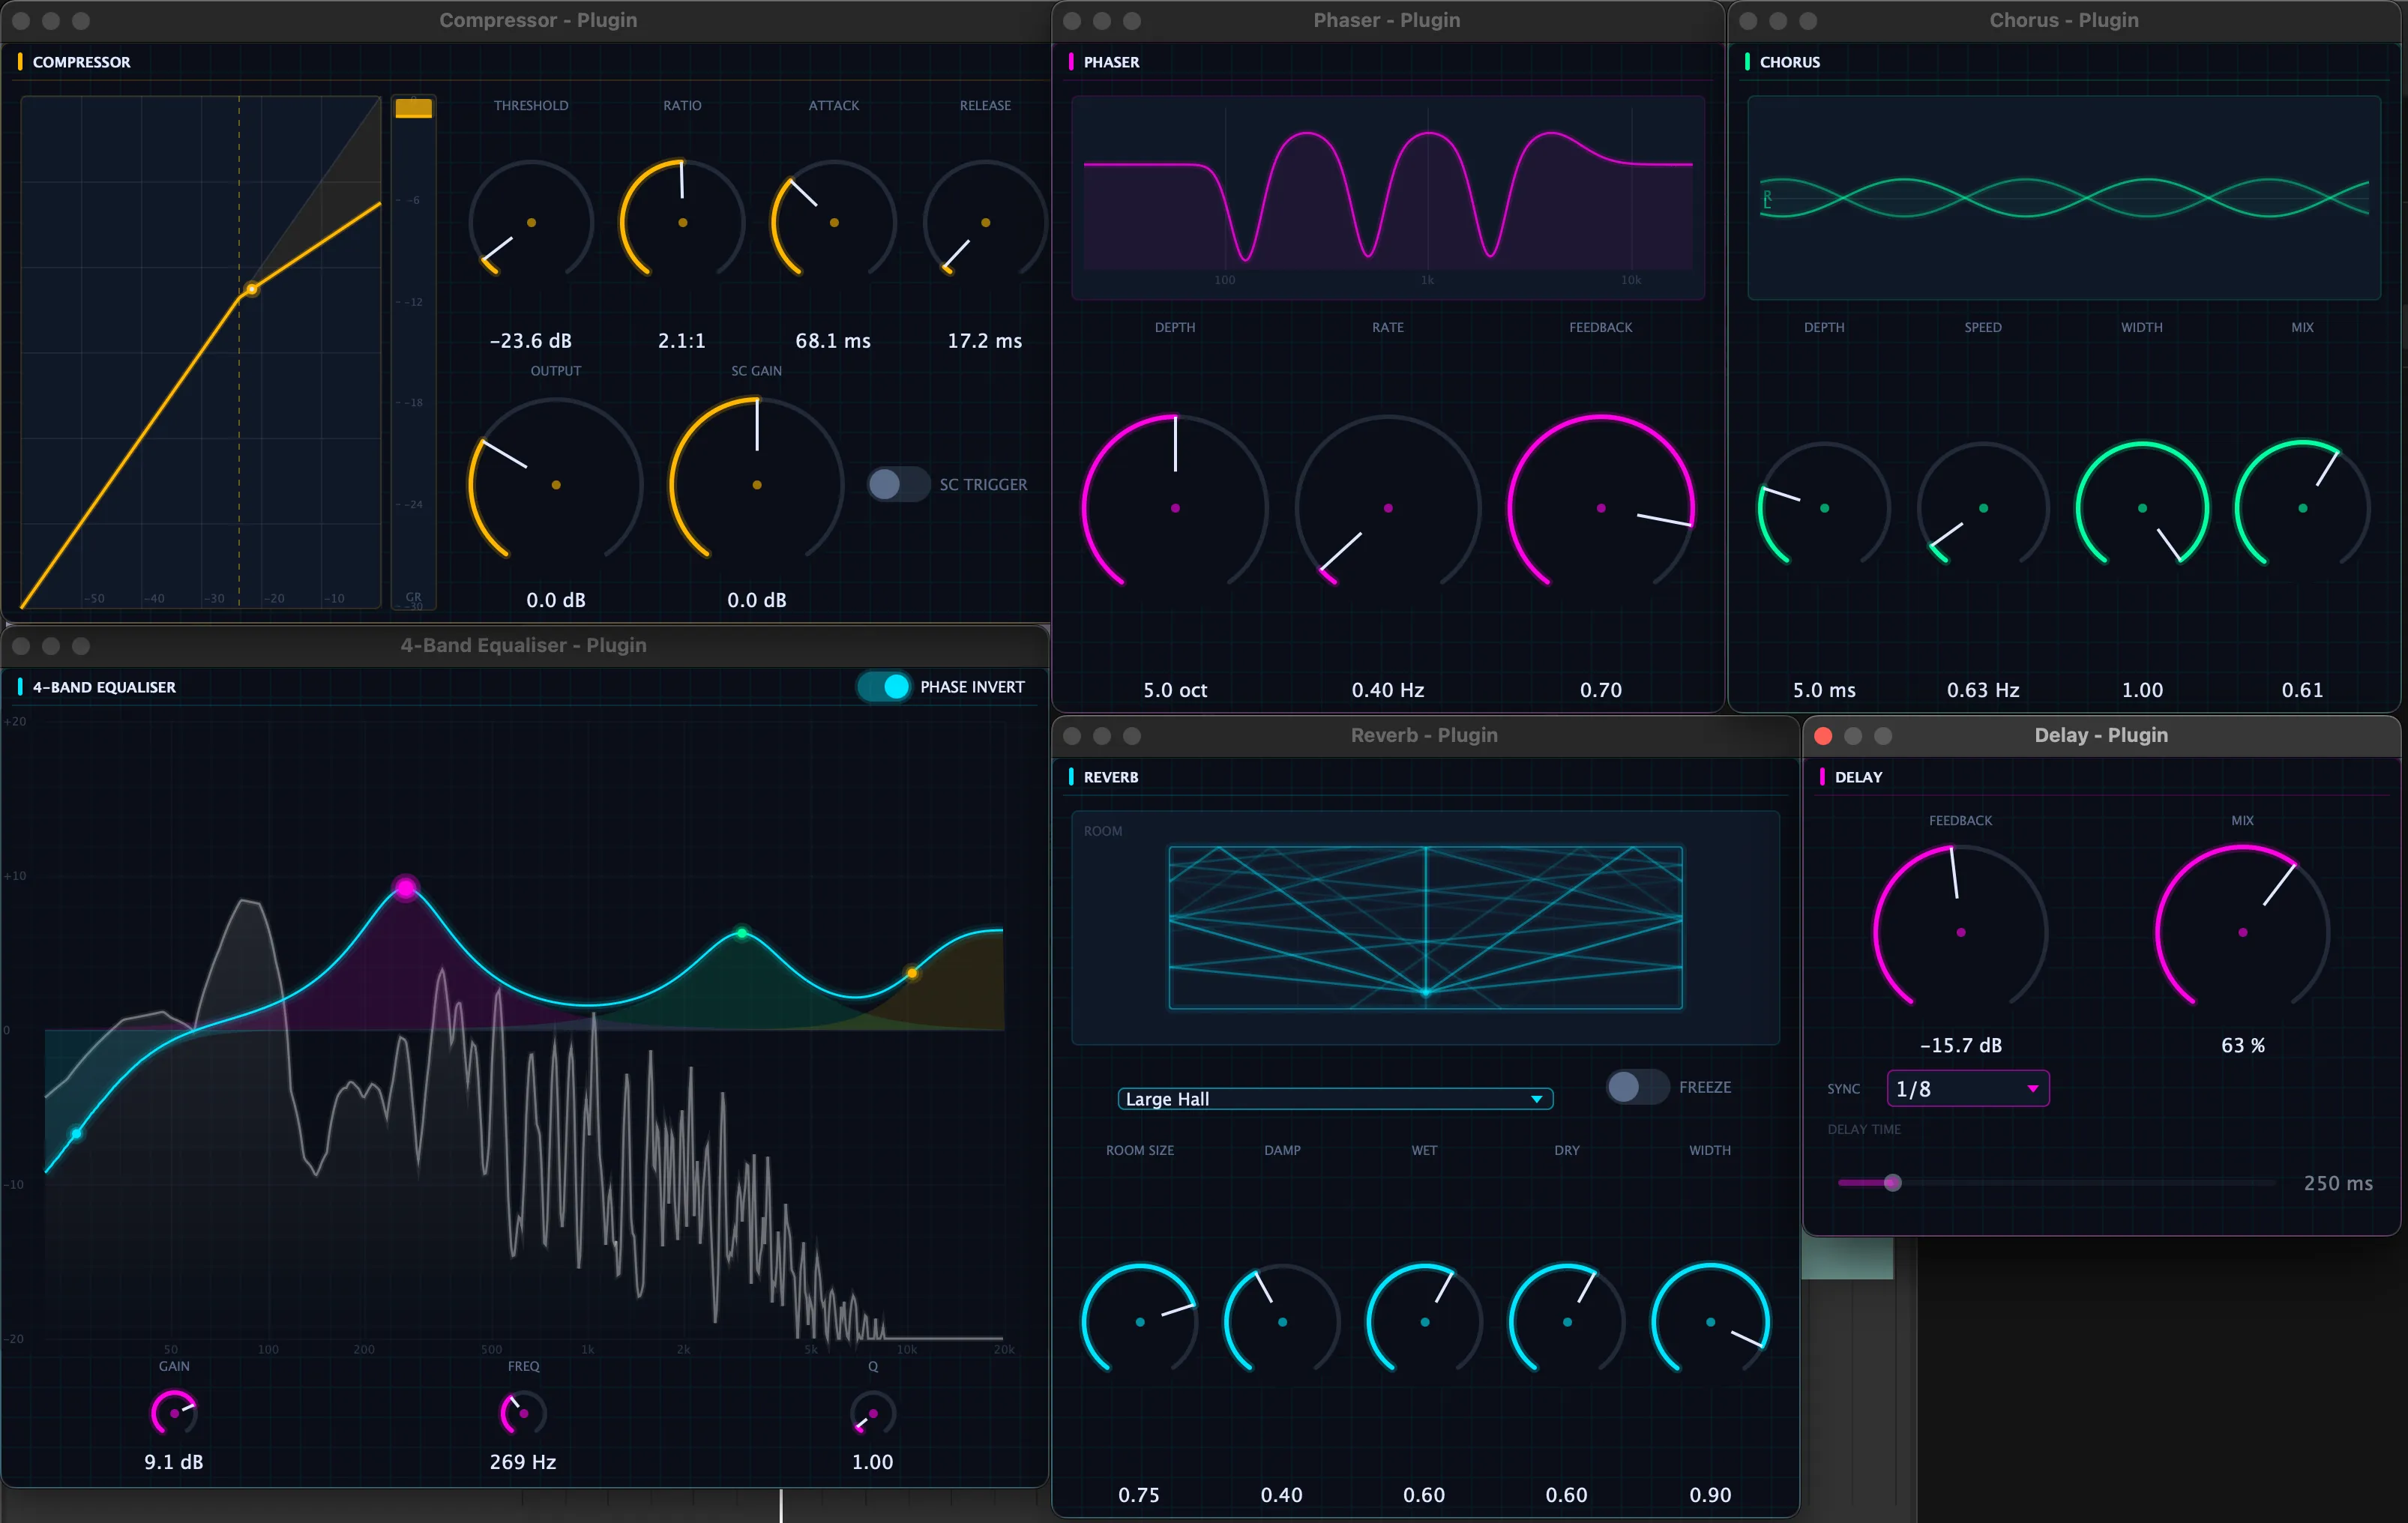Click the Delay time value 250 ms
This screenshot has height=1523, width=2408.
(x=2338, y=1183)
